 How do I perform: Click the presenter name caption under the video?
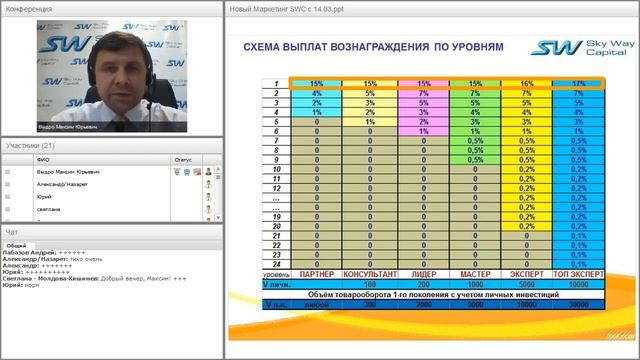click(x=68, y=127)
